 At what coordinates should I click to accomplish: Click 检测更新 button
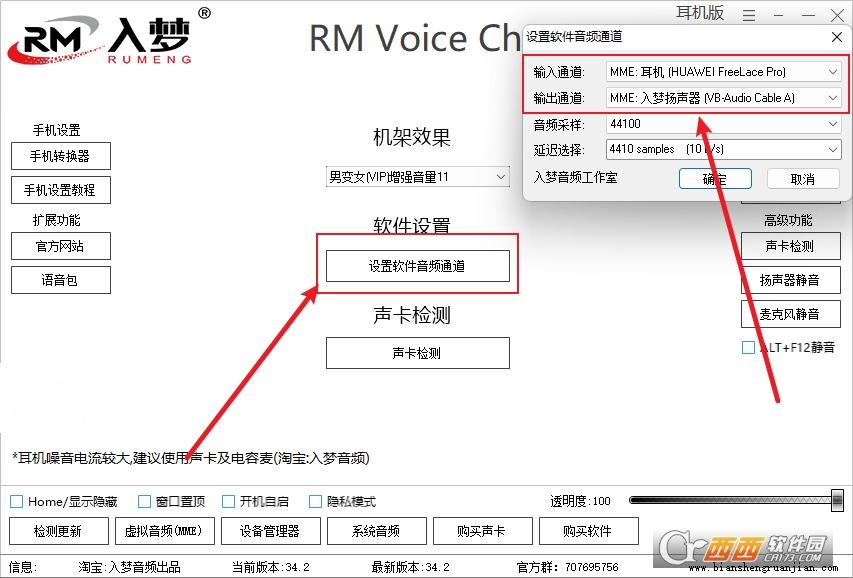(x=59, y=531)
